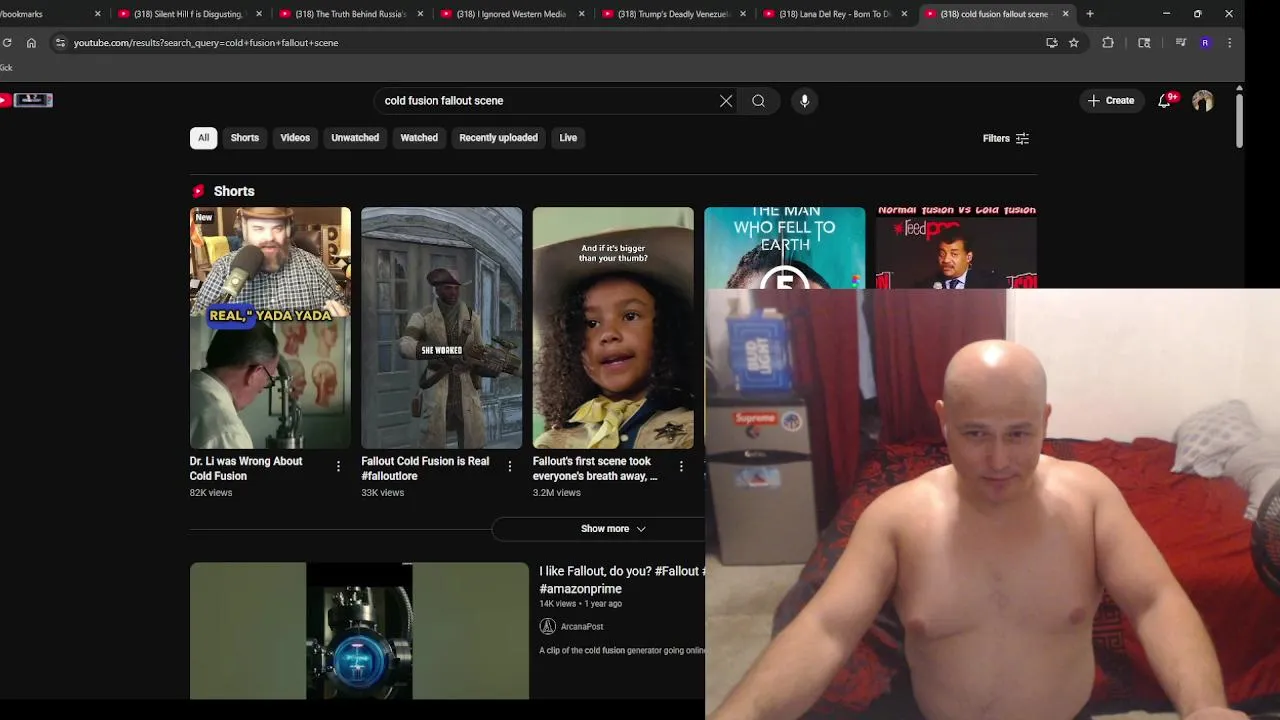The height and width of the screenshot is (720, 1280).
Task: Click the browser address bar URL
Action: pyautogui.click(x=206, y=43)
